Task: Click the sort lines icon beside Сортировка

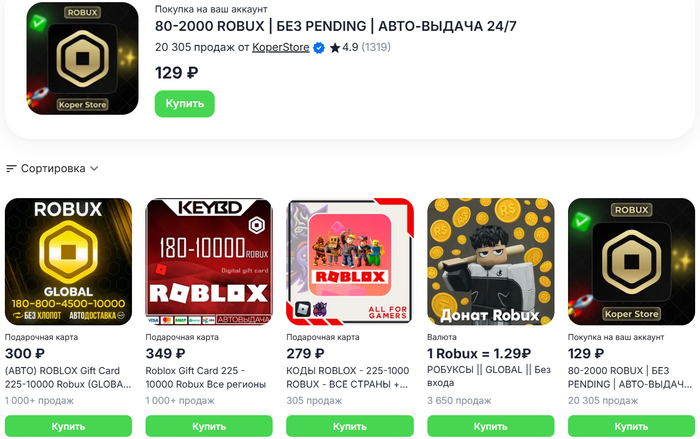Action: [x=11, y=169]
